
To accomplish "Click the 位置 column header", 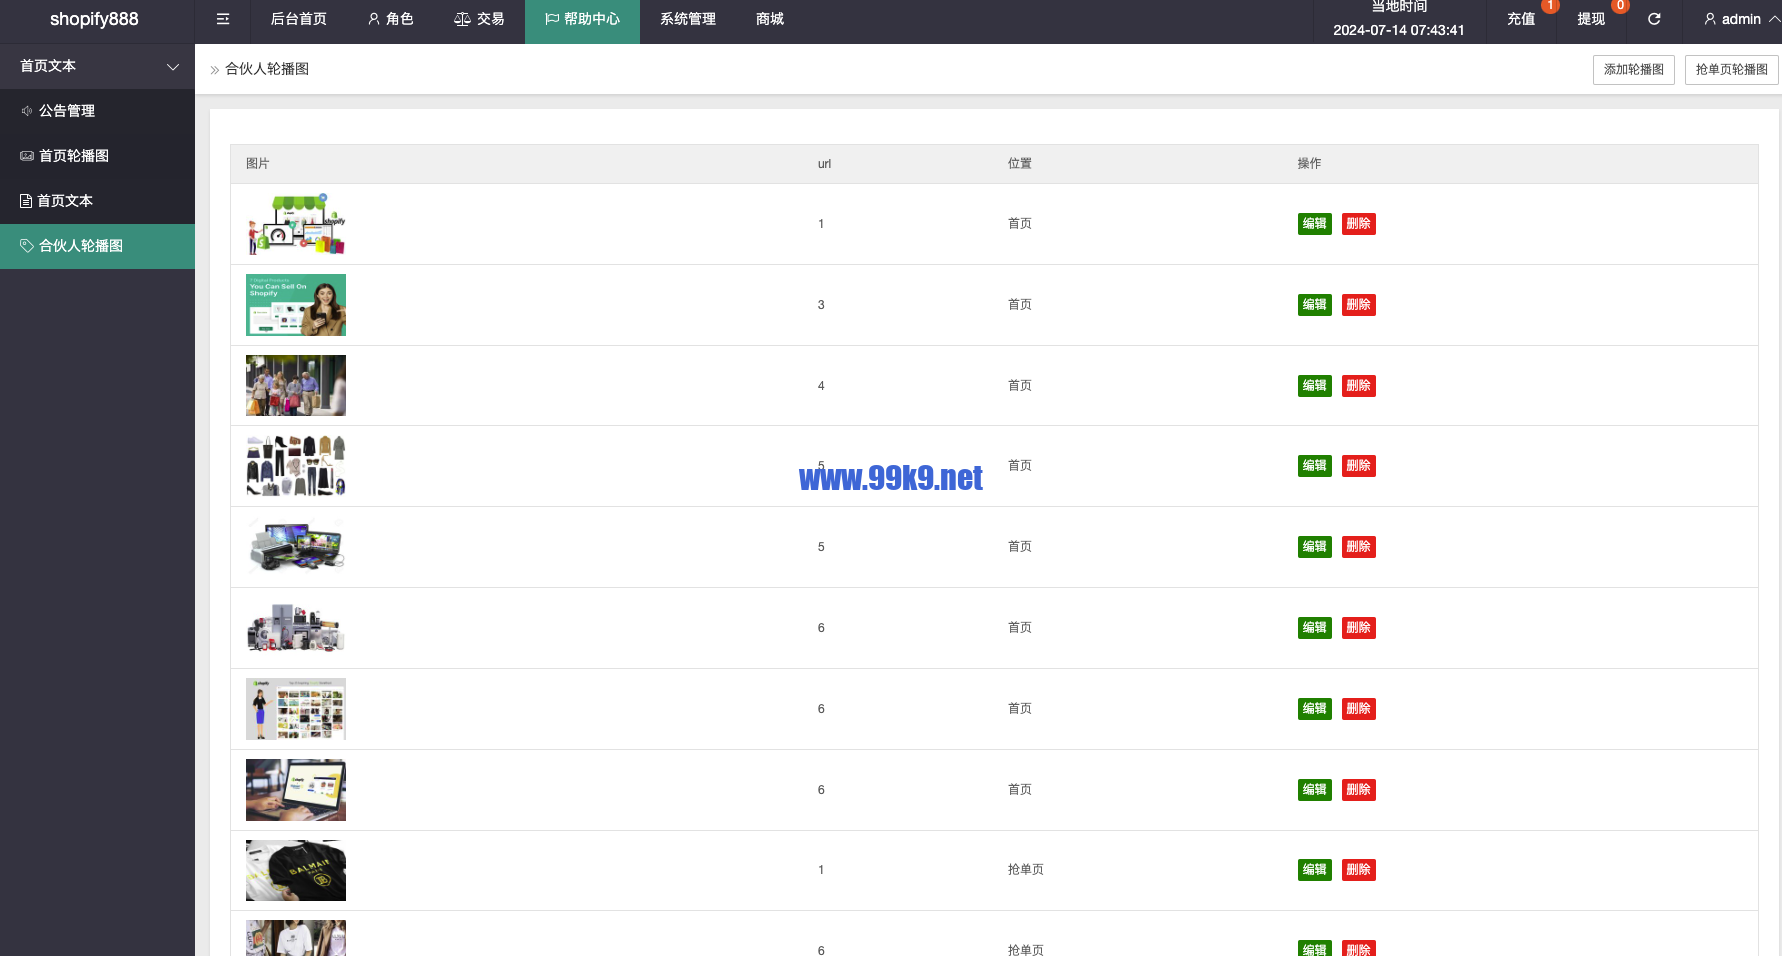I will point(1020,164).
